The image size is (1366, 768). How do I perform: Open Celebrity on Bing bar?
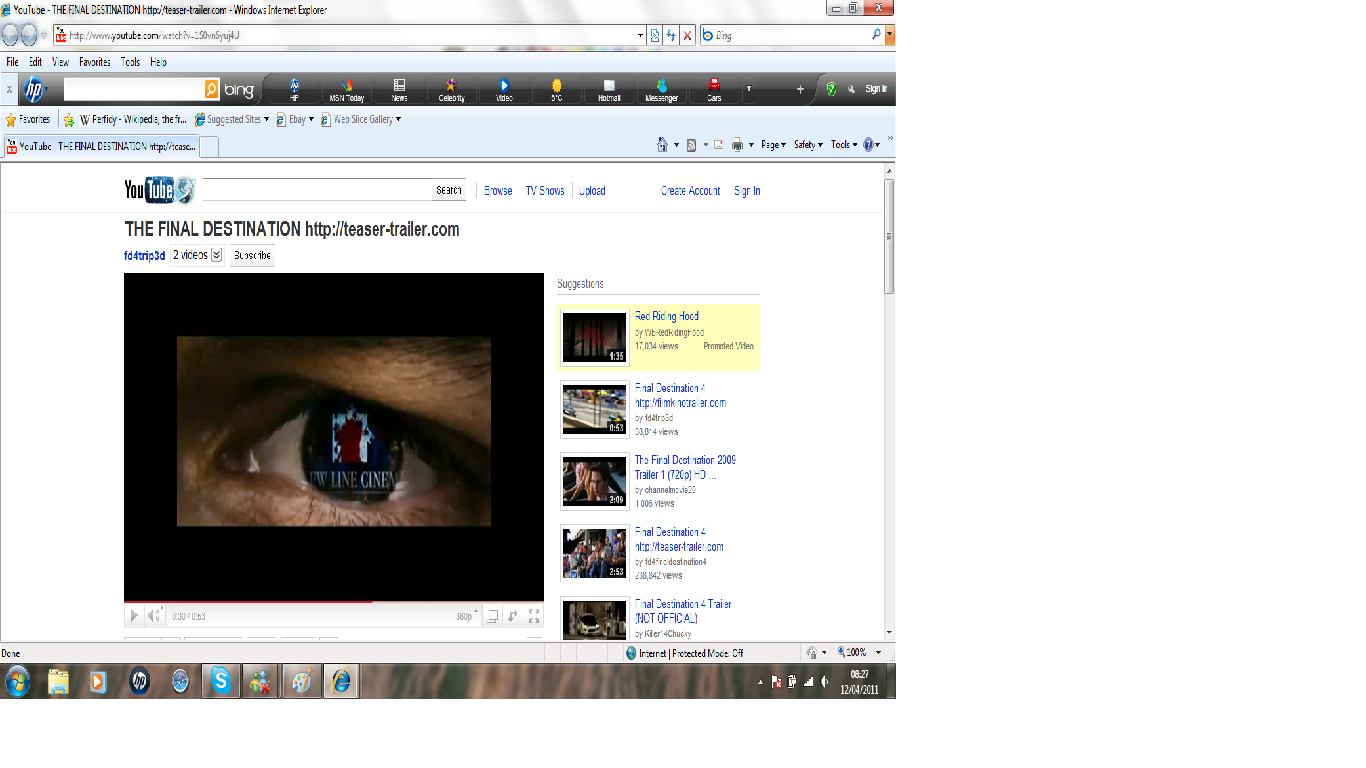[x=451, y=90]
